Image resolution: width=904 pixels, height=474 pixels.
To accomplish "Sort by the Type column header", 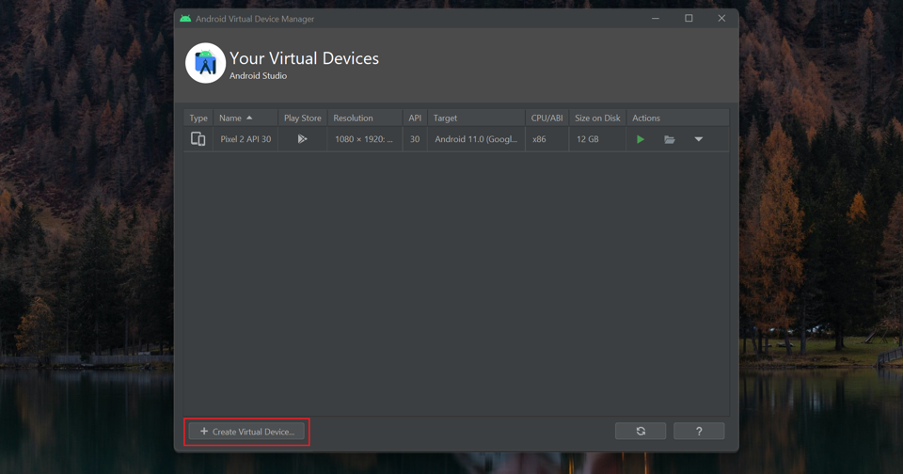I will (x=198, y=118).
